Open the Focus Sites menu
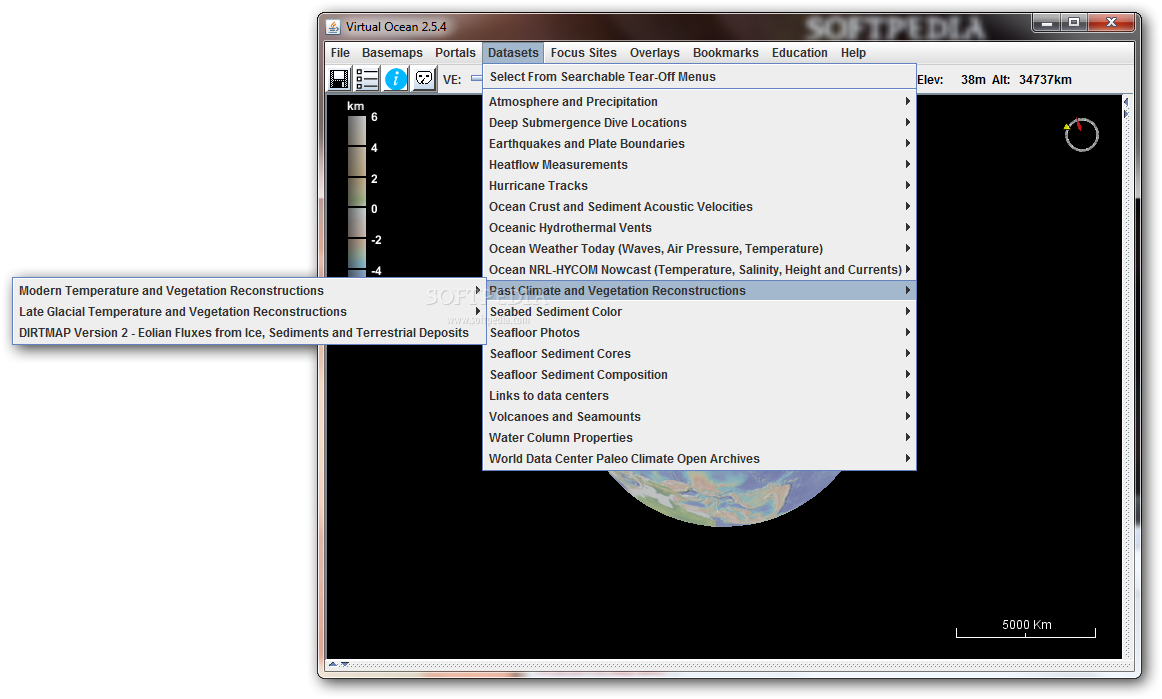Screen dimensions: 1162x699 point(583,53)
